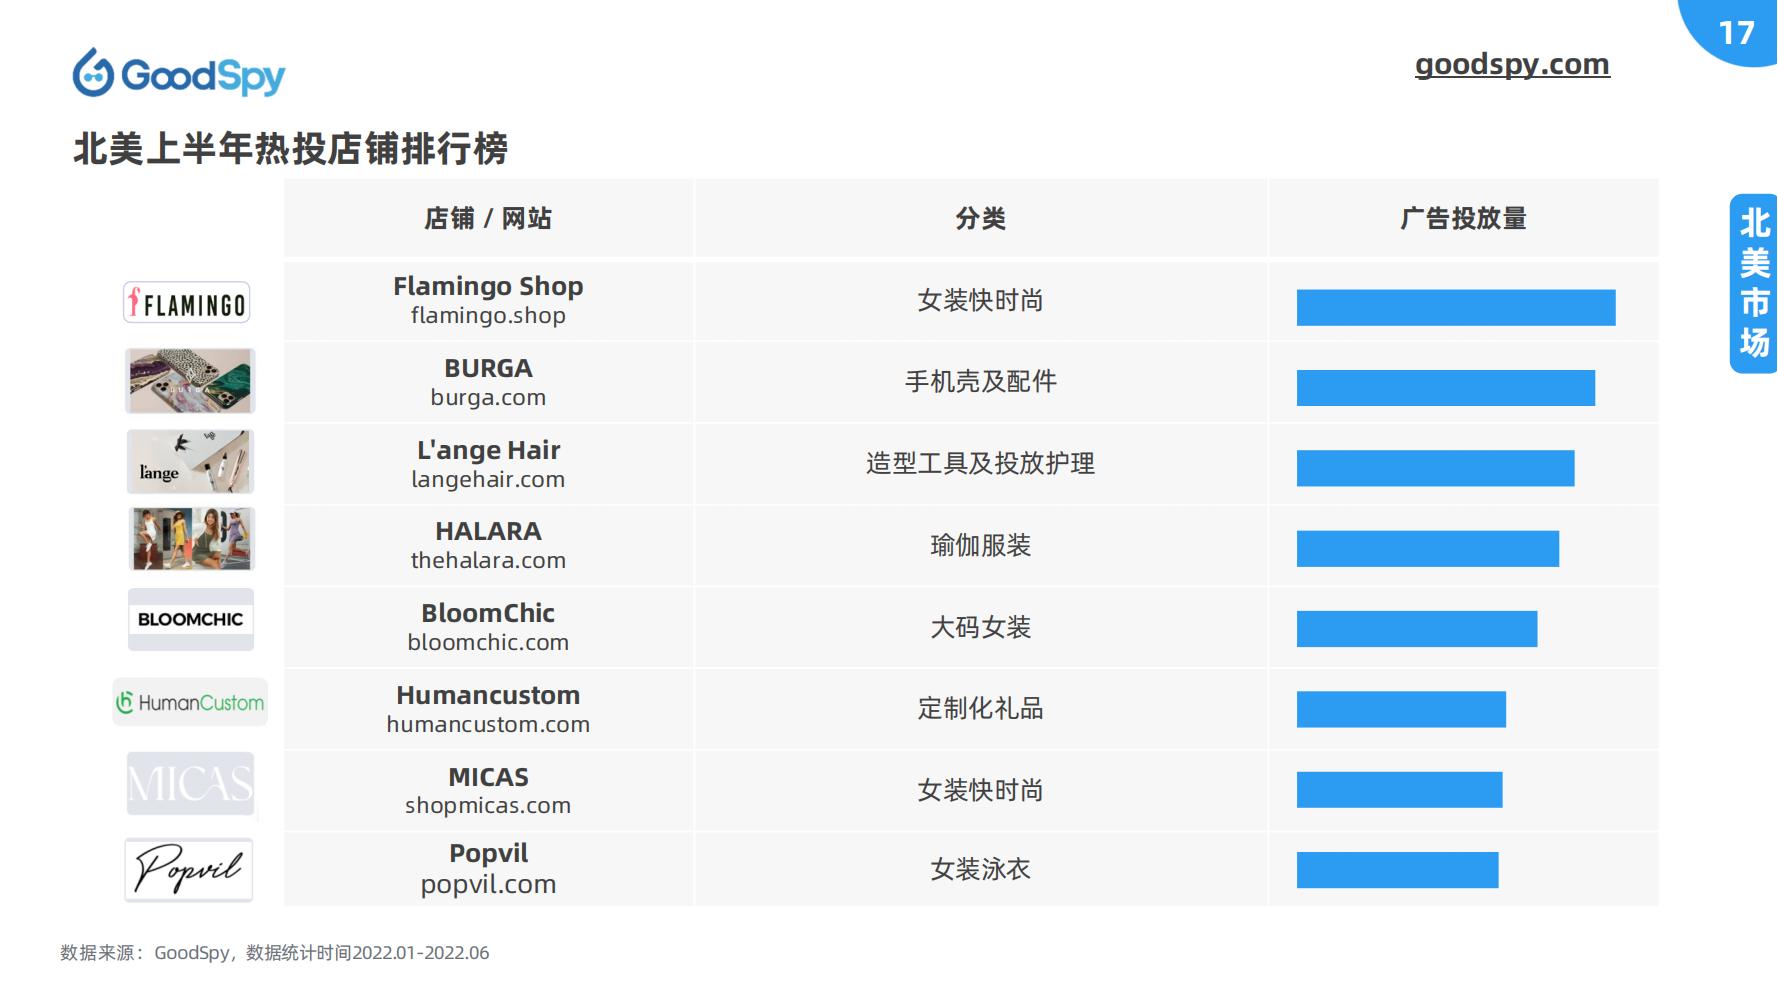Click the MICAS logo

click(x=190, y=784)
